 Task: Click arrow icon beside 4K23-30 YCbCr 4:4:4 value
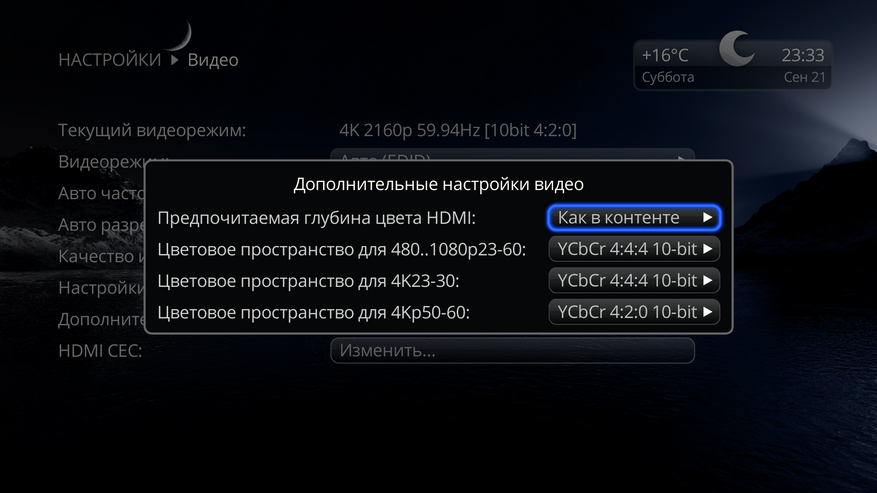[x=708, y=280]
